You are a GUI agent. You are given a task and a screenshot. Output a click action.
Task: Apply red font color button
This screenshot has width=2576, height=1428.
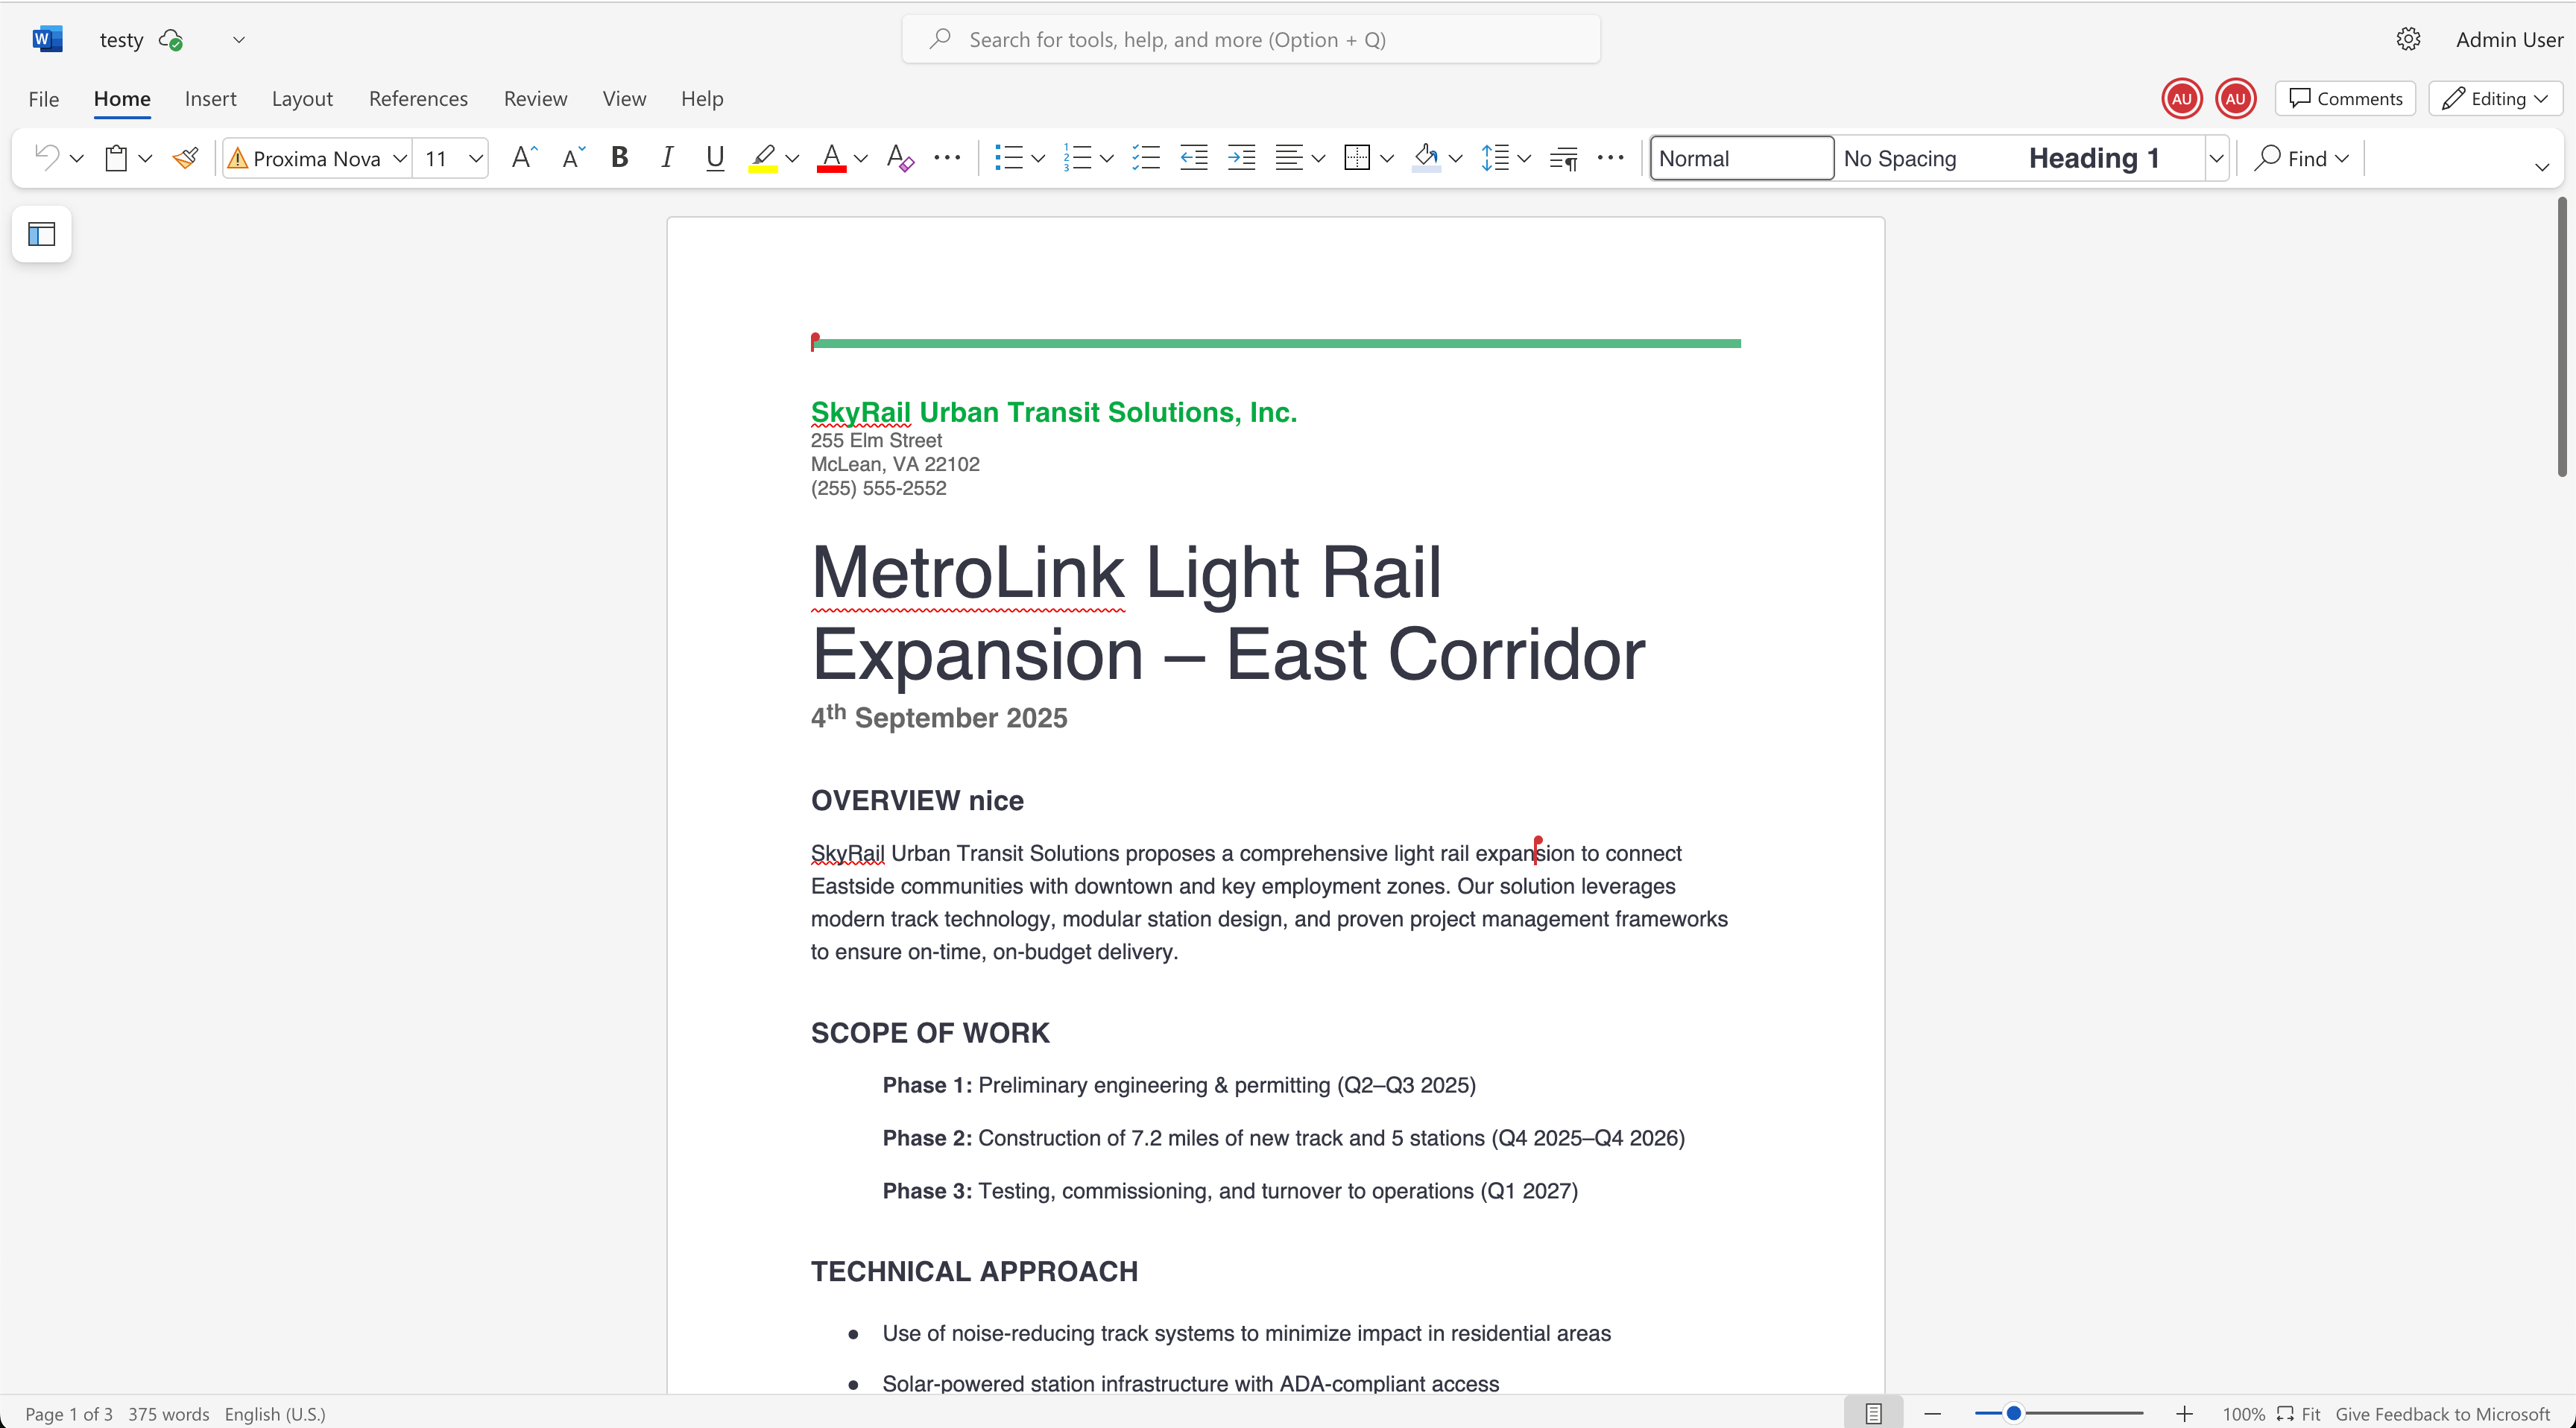(831, 158)
